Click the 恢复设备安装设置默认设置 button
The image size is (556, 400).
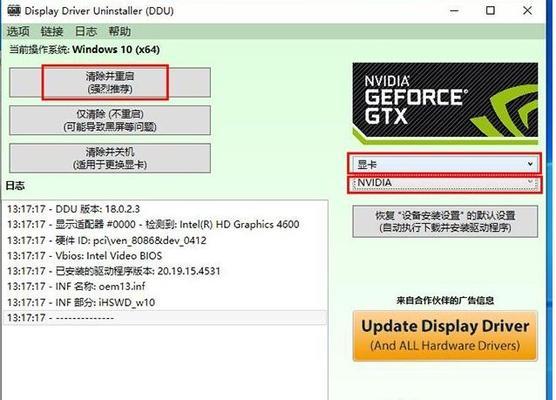tap(445, 221)
